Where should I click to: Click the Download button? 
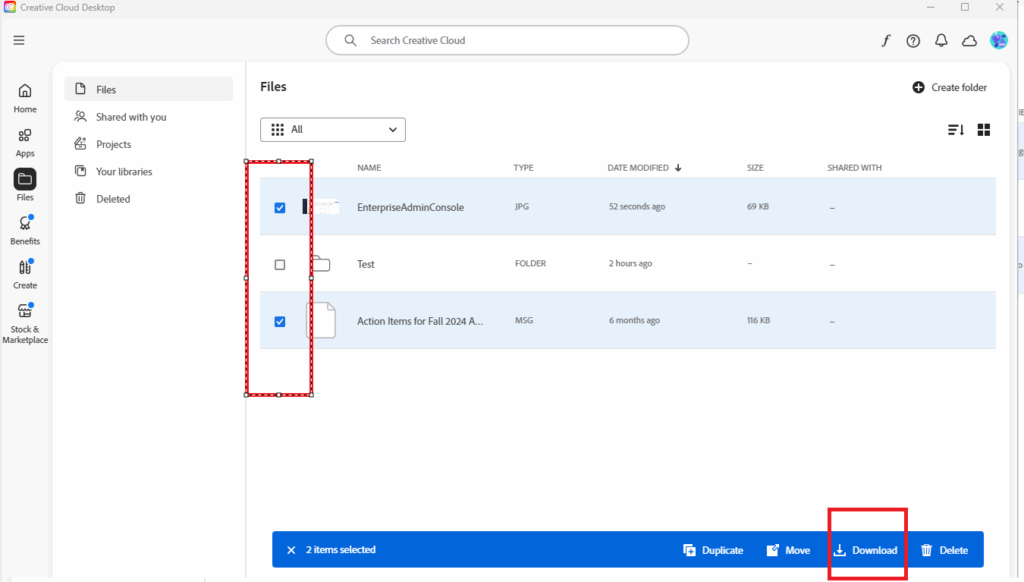(x=866, y=550)
